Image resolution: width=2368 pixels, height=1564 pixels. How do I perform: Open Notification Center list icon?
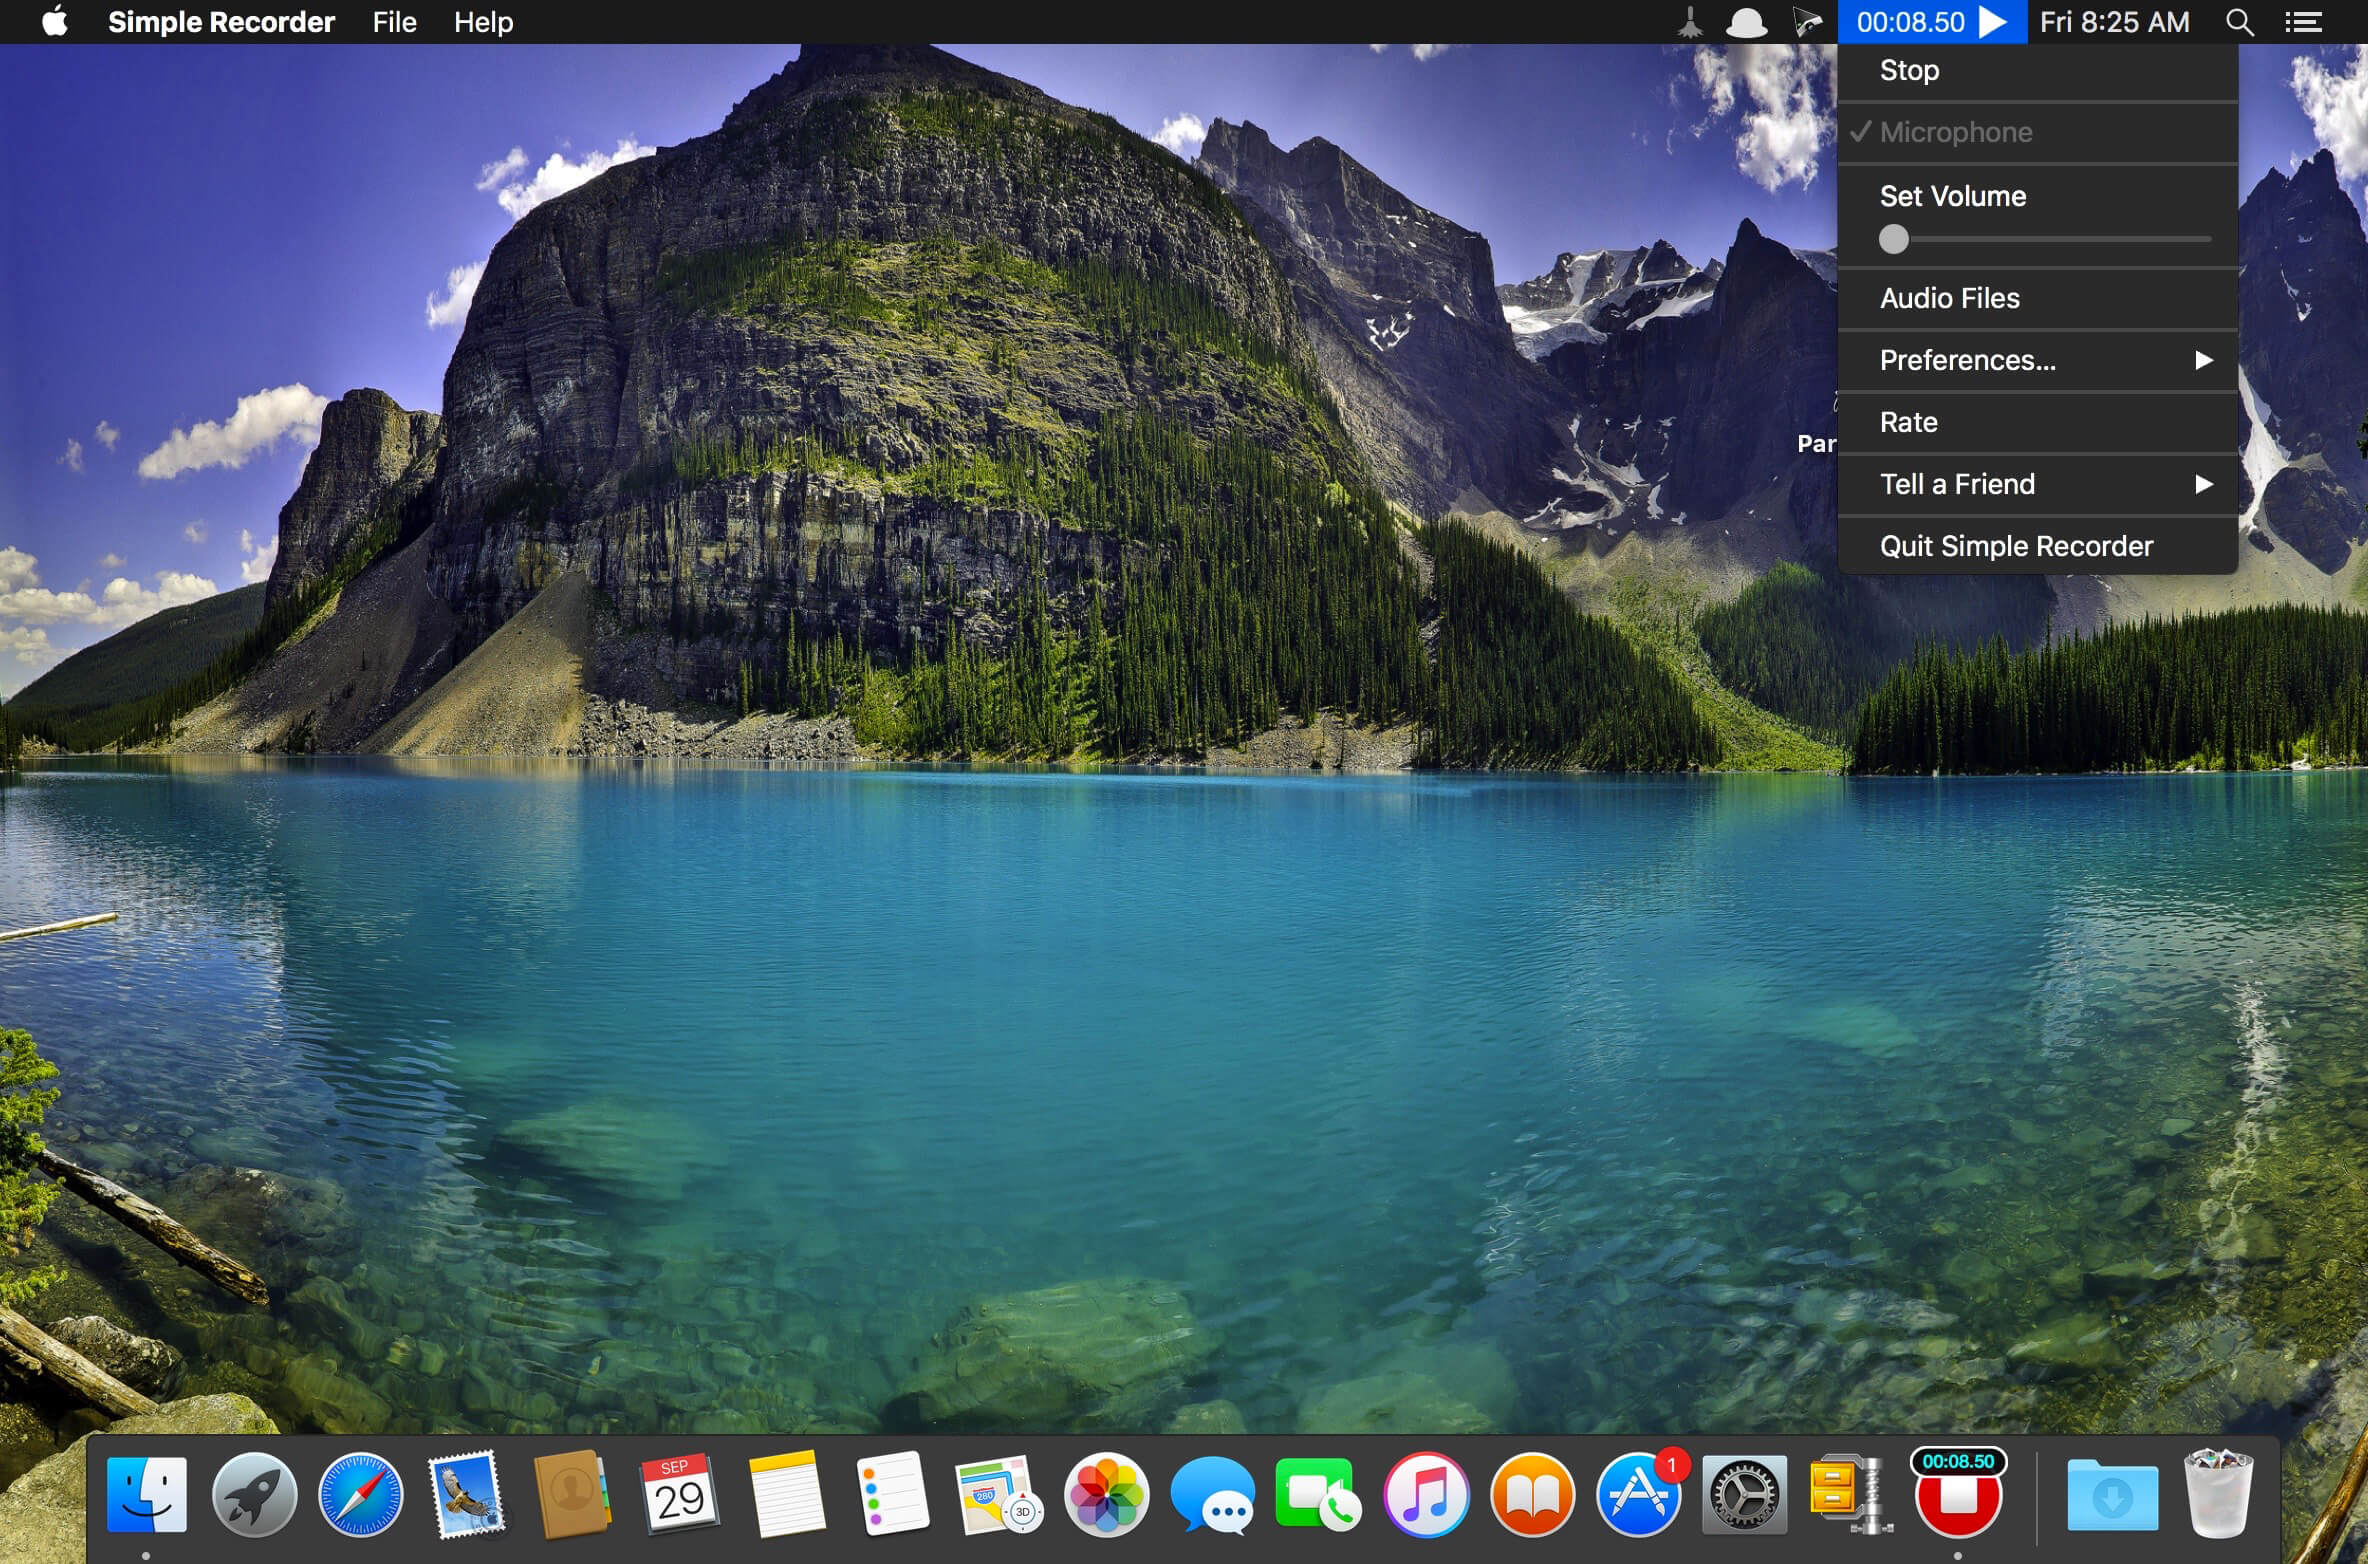(2304, 22)
